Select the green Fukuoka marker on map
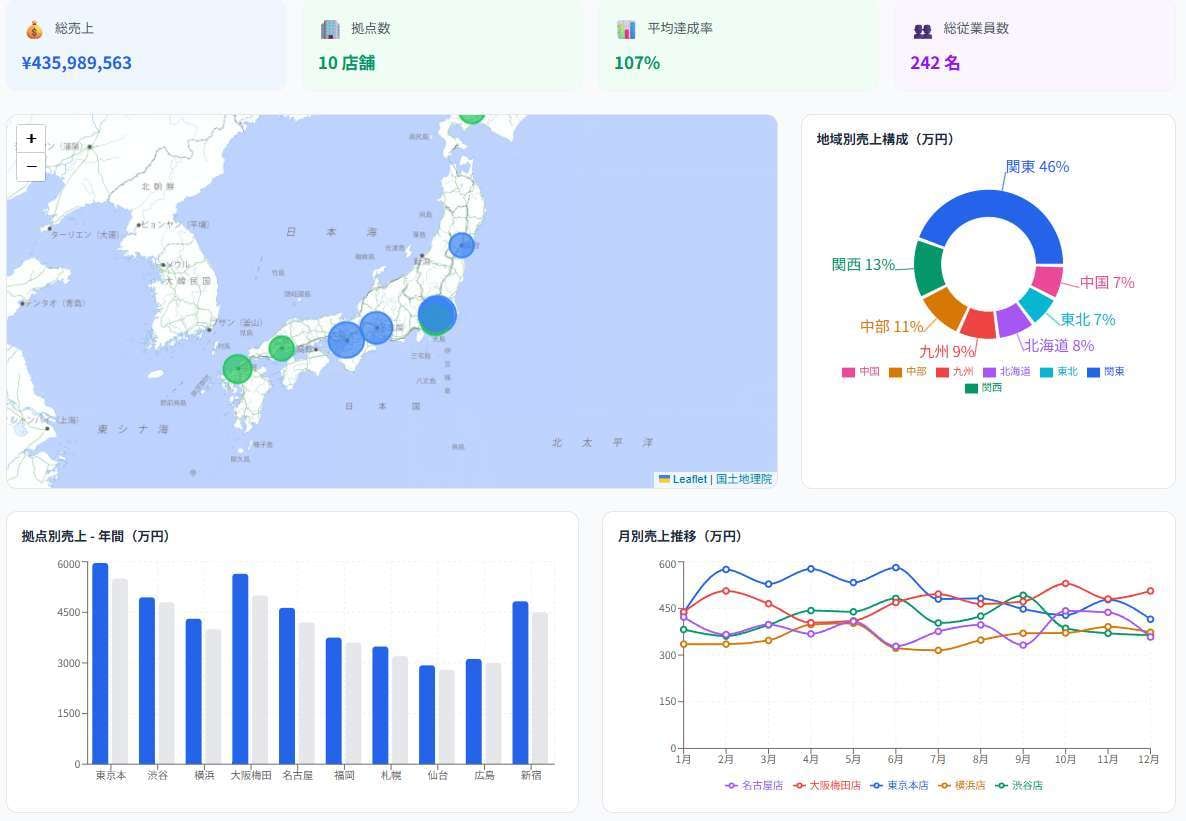Viewport: 1186px width, 821px height. coord(238,369)
